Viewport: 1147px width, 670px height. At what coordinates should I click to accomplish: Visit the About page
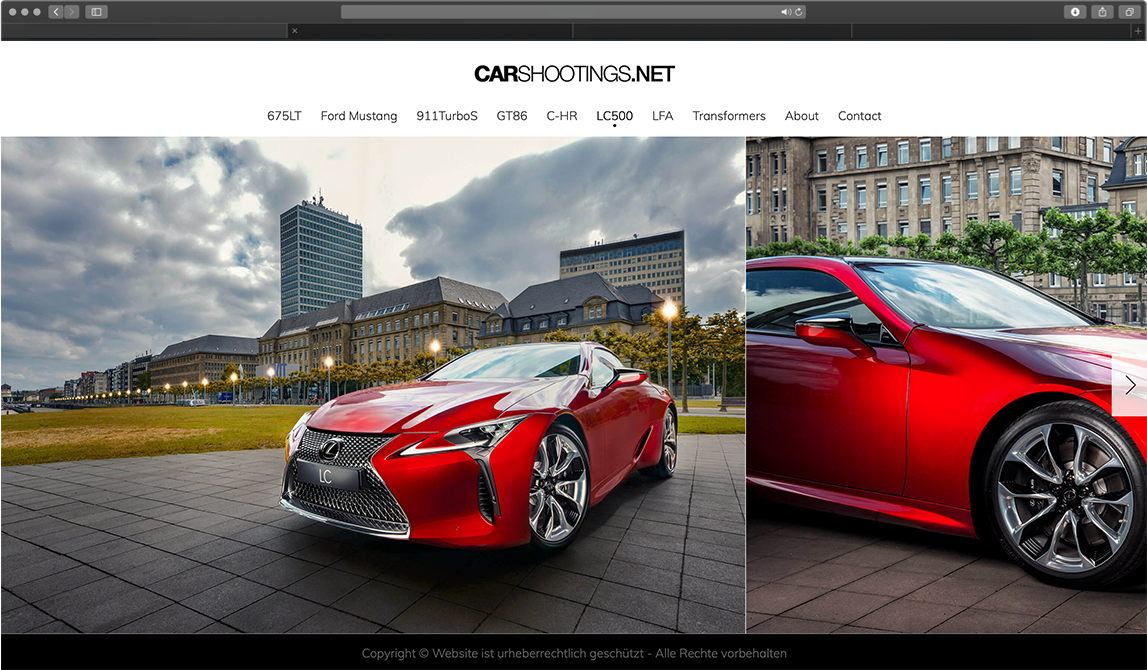click(801, 116)
